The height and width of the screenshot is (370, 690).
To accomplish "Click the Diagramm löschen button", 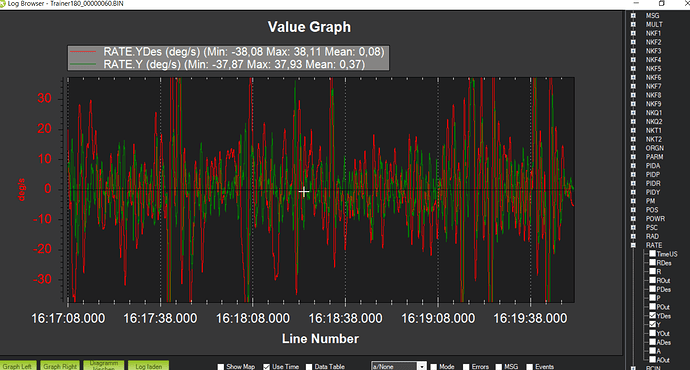I will coord(104,366).
